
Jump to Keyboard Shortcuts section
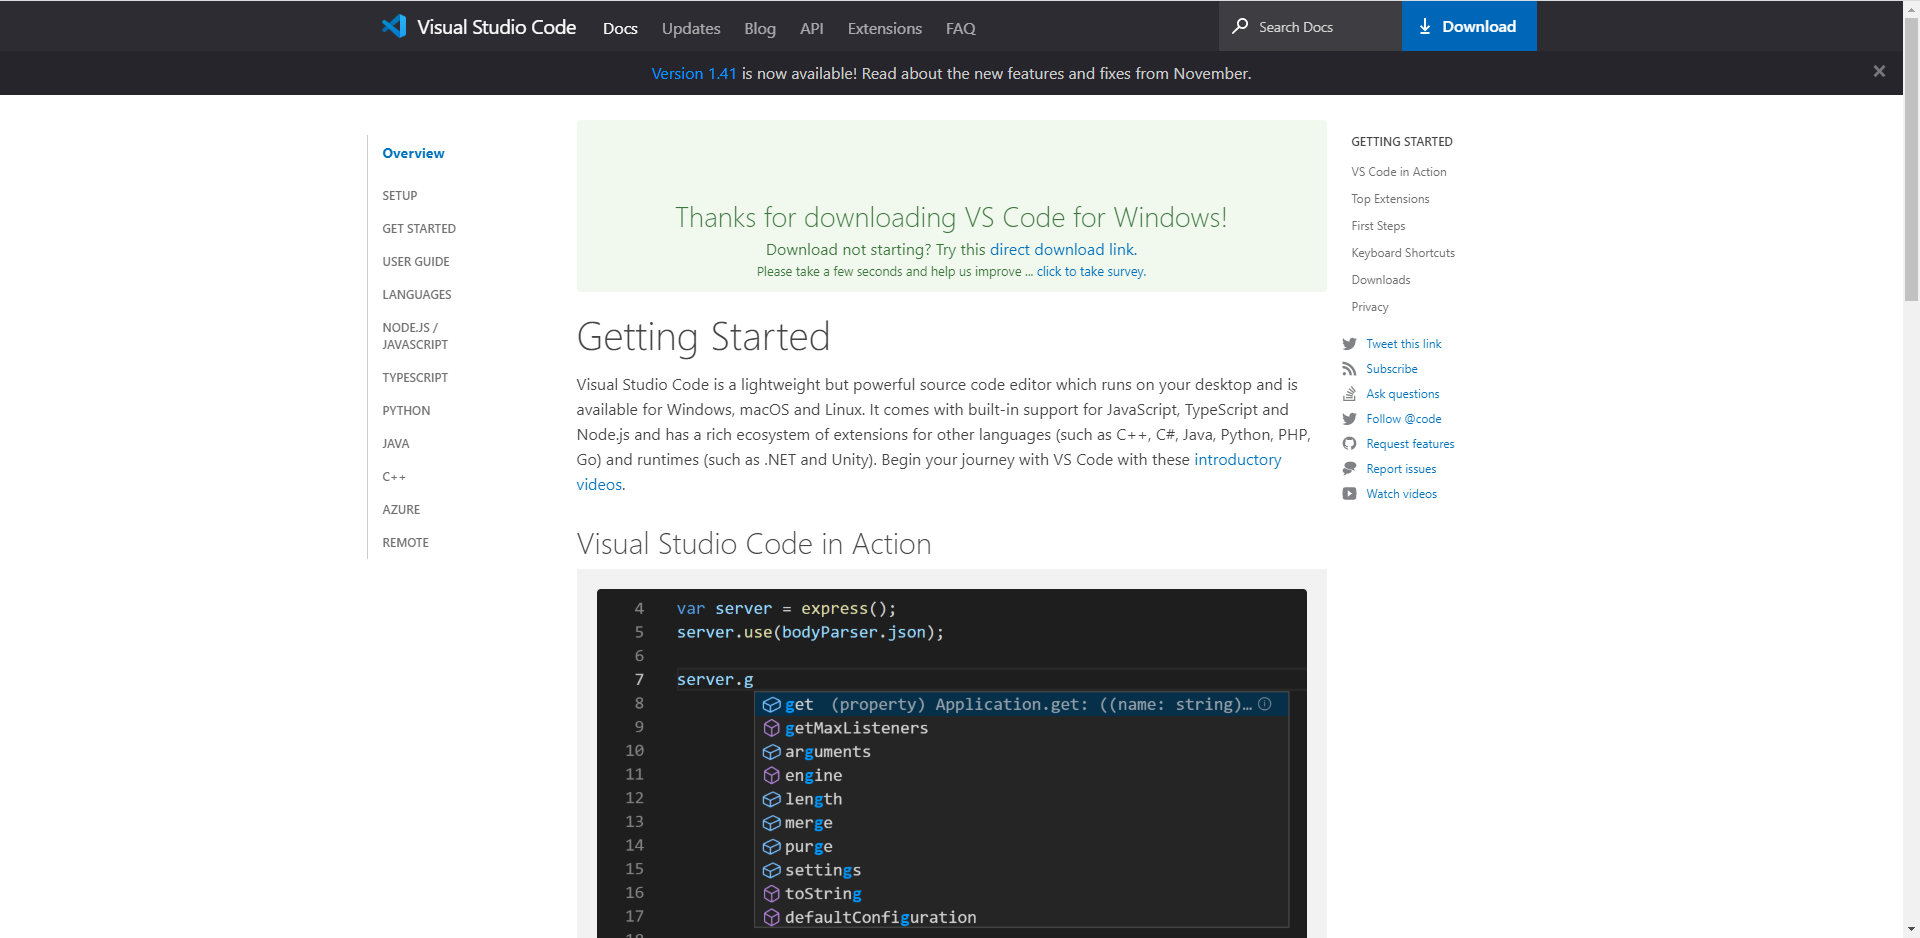pos(1403,253)
